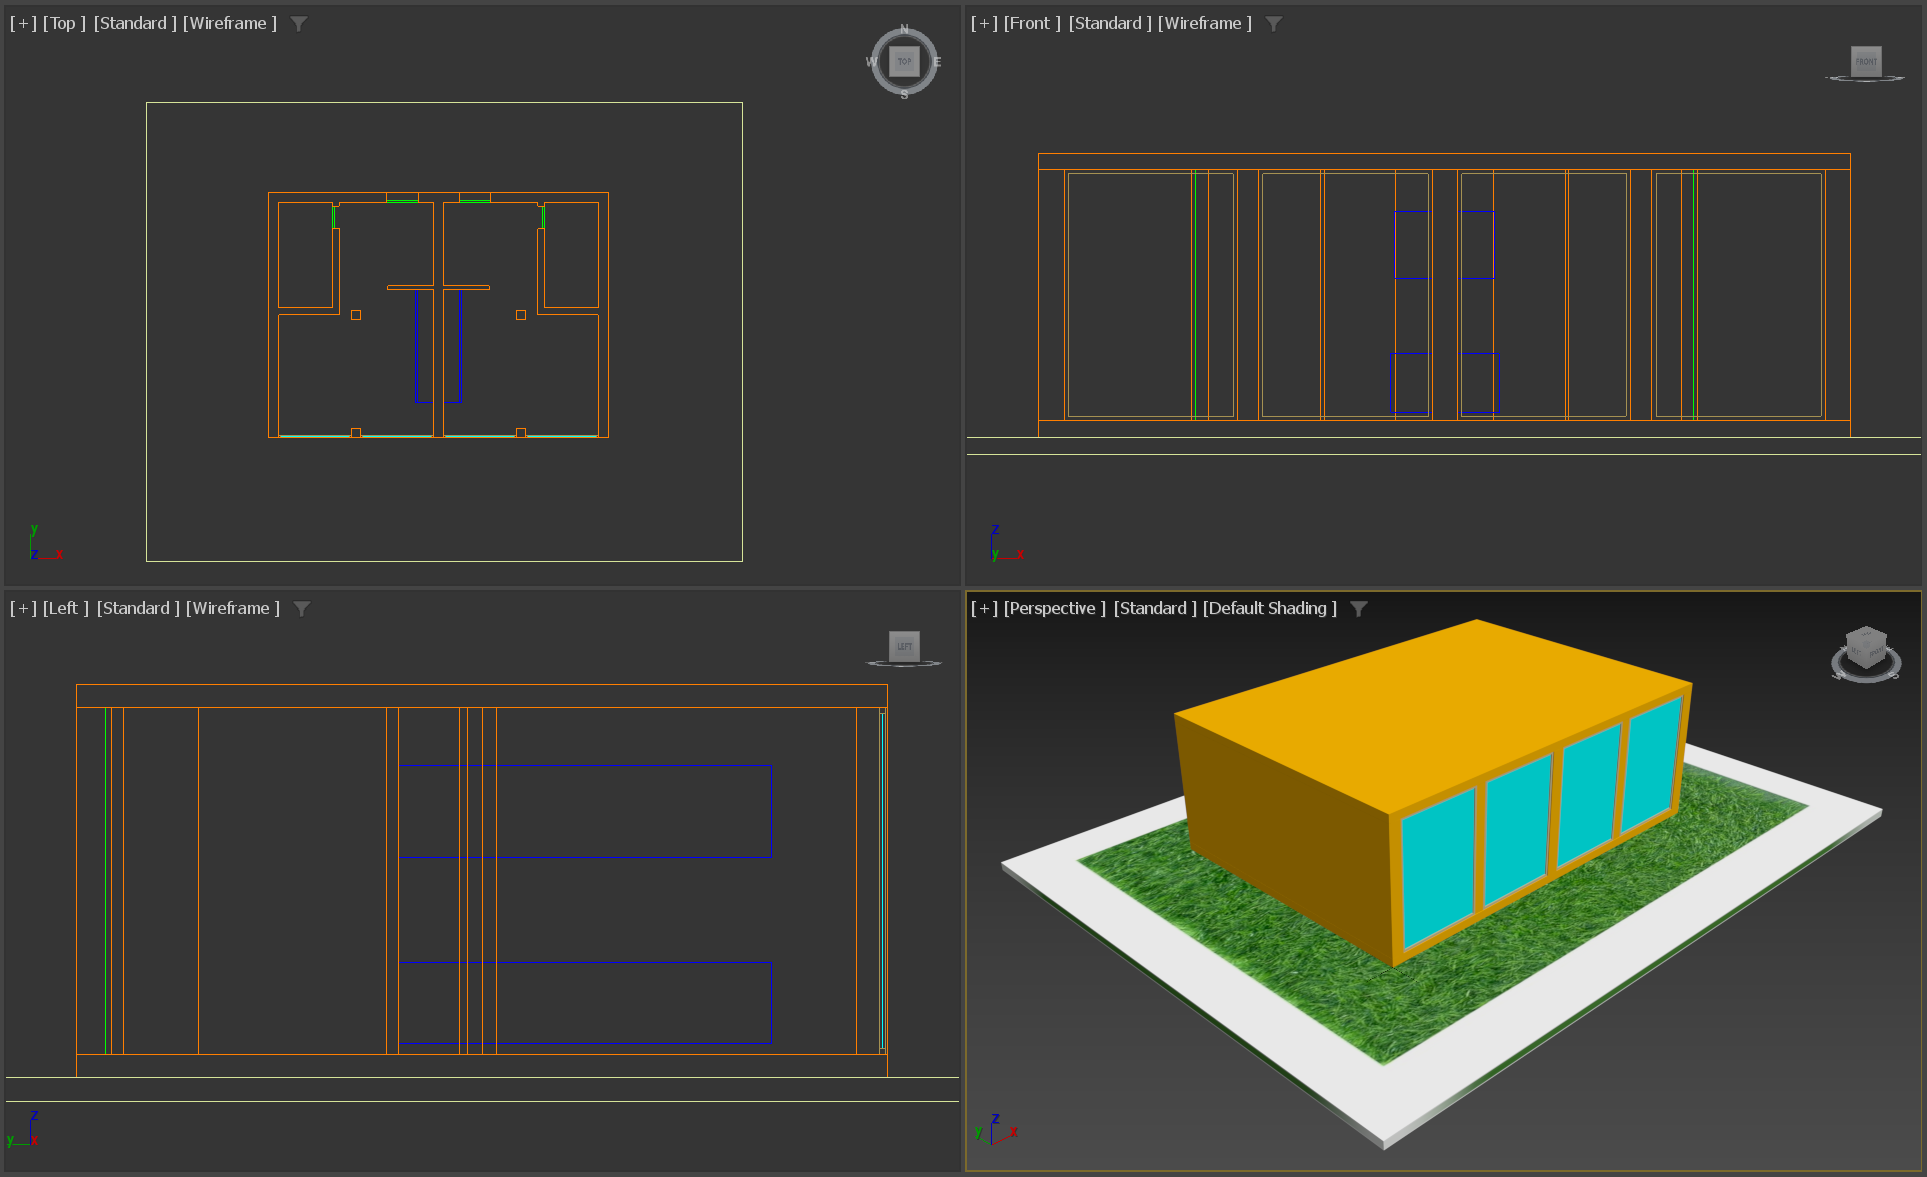Click the E compass letter on ViewCube
This screenshot has height=1177, width=1927.
pyautogui.click(x=937, y=62)
